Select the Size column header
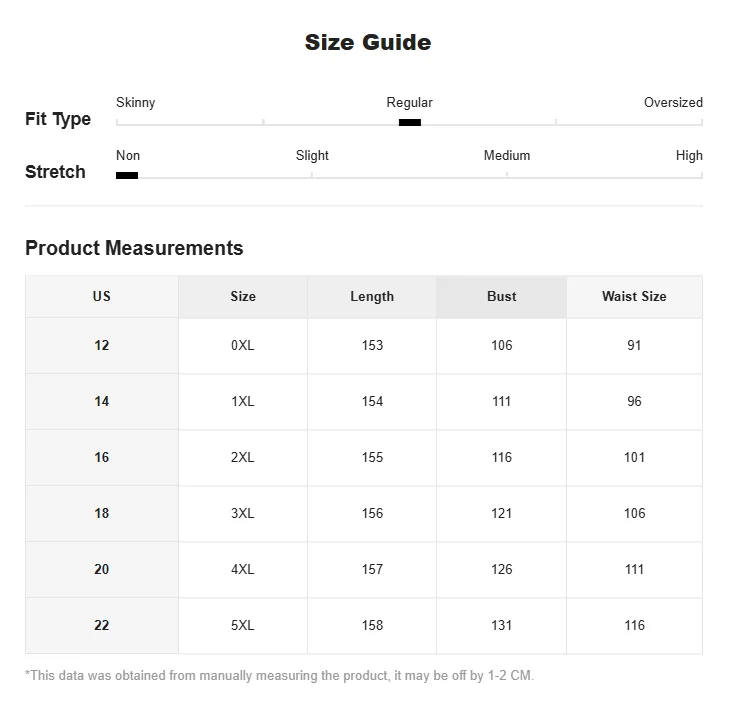This screenshot has width=737, height=704. coord(243,297)
